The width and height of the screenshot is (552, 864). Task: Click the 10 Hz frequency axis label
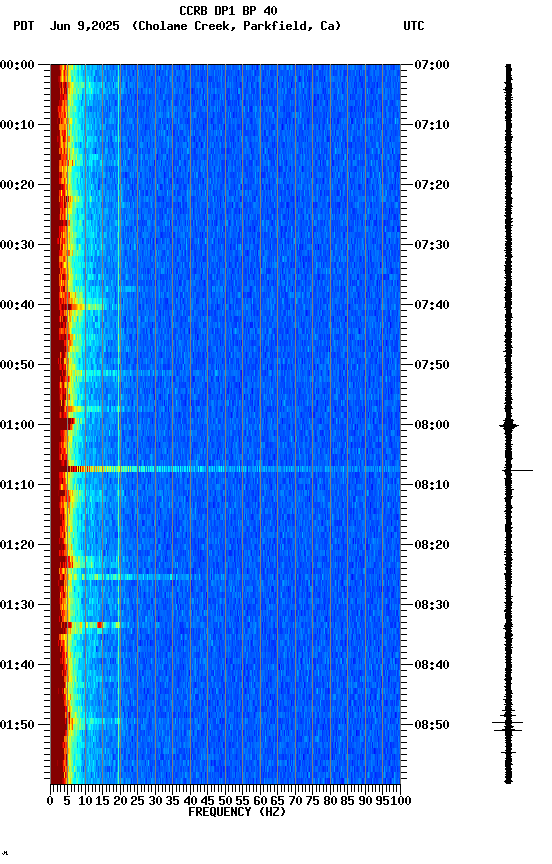click(x=85, y=801)
